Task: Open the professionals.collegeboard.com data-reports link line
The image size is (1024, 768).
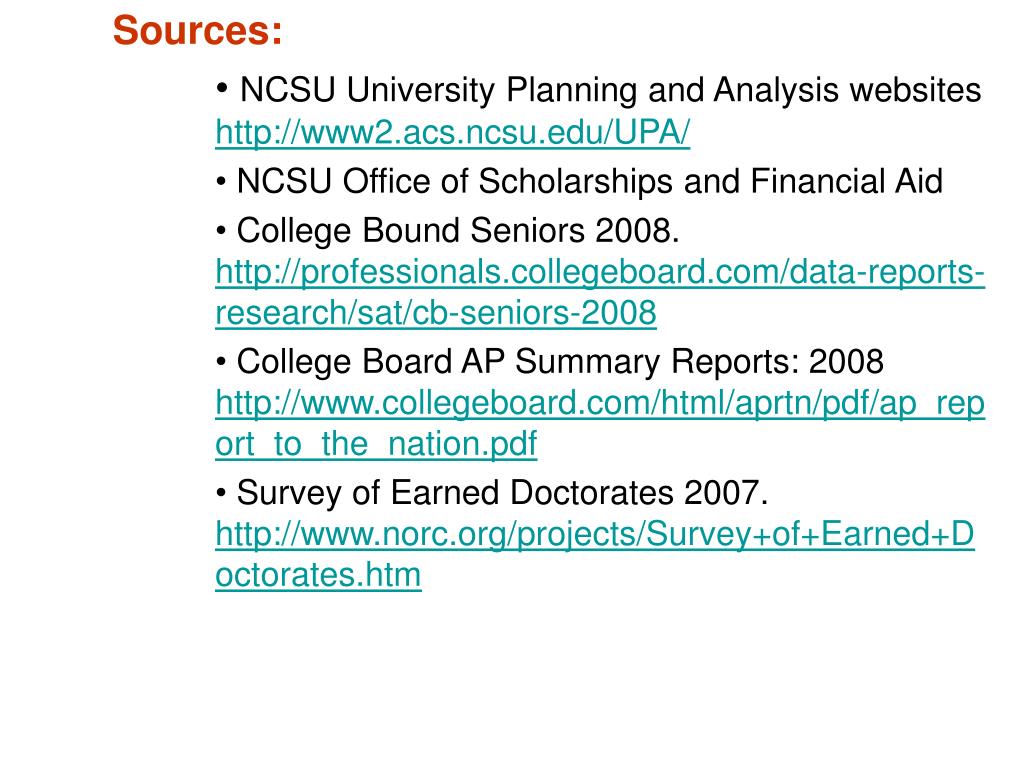Action: (x=600, y=272)
